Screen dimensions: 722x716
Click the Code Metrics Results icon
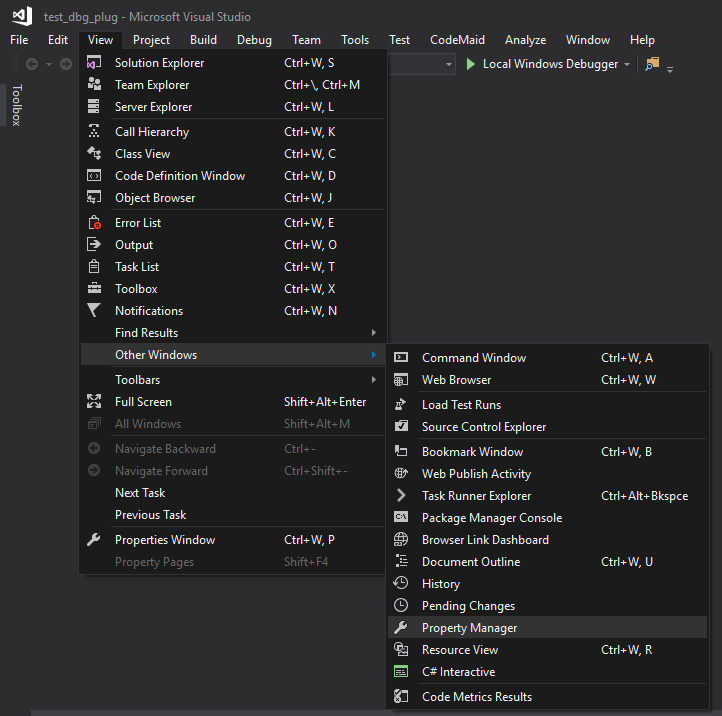[x=401, y=697]
